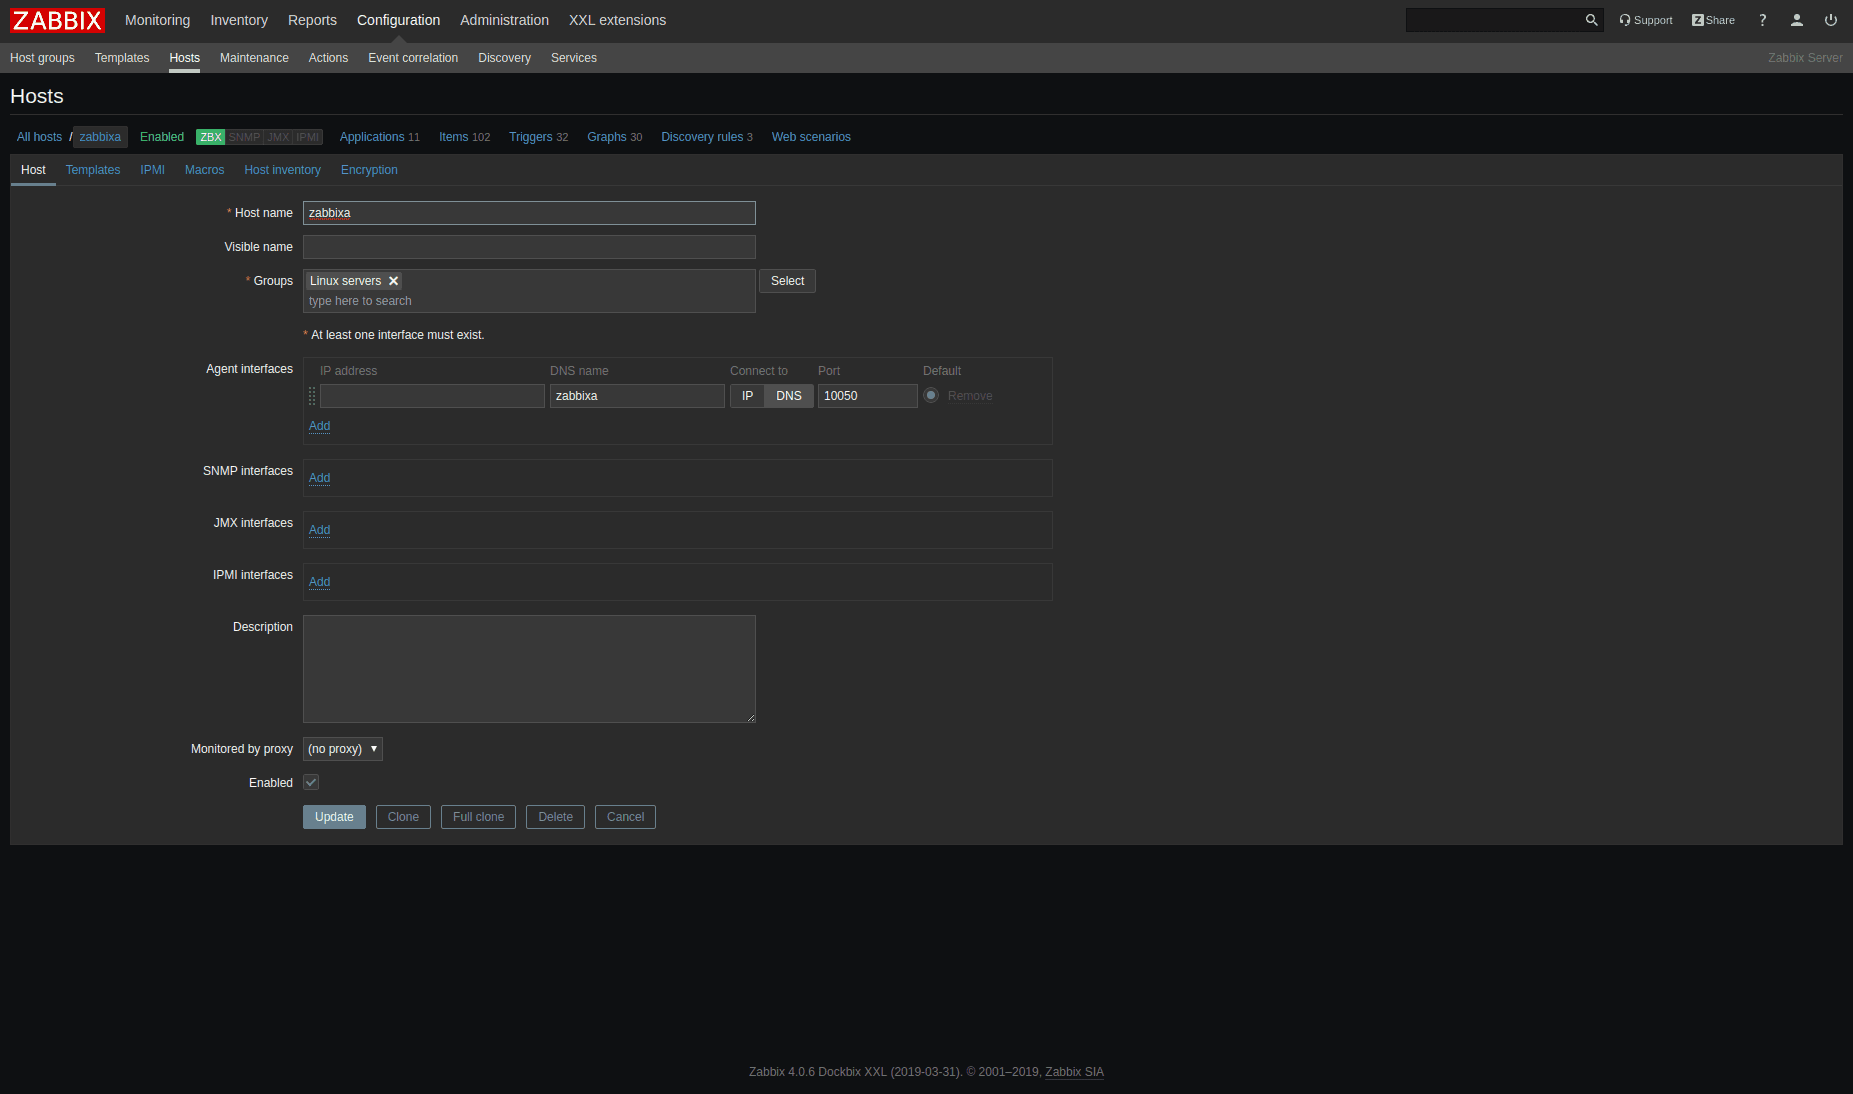Image resolution: width=1853 pixels, height=1094 pixels.
Task: Click the Zabbix logo in the top bar
Action: point(57,20)
